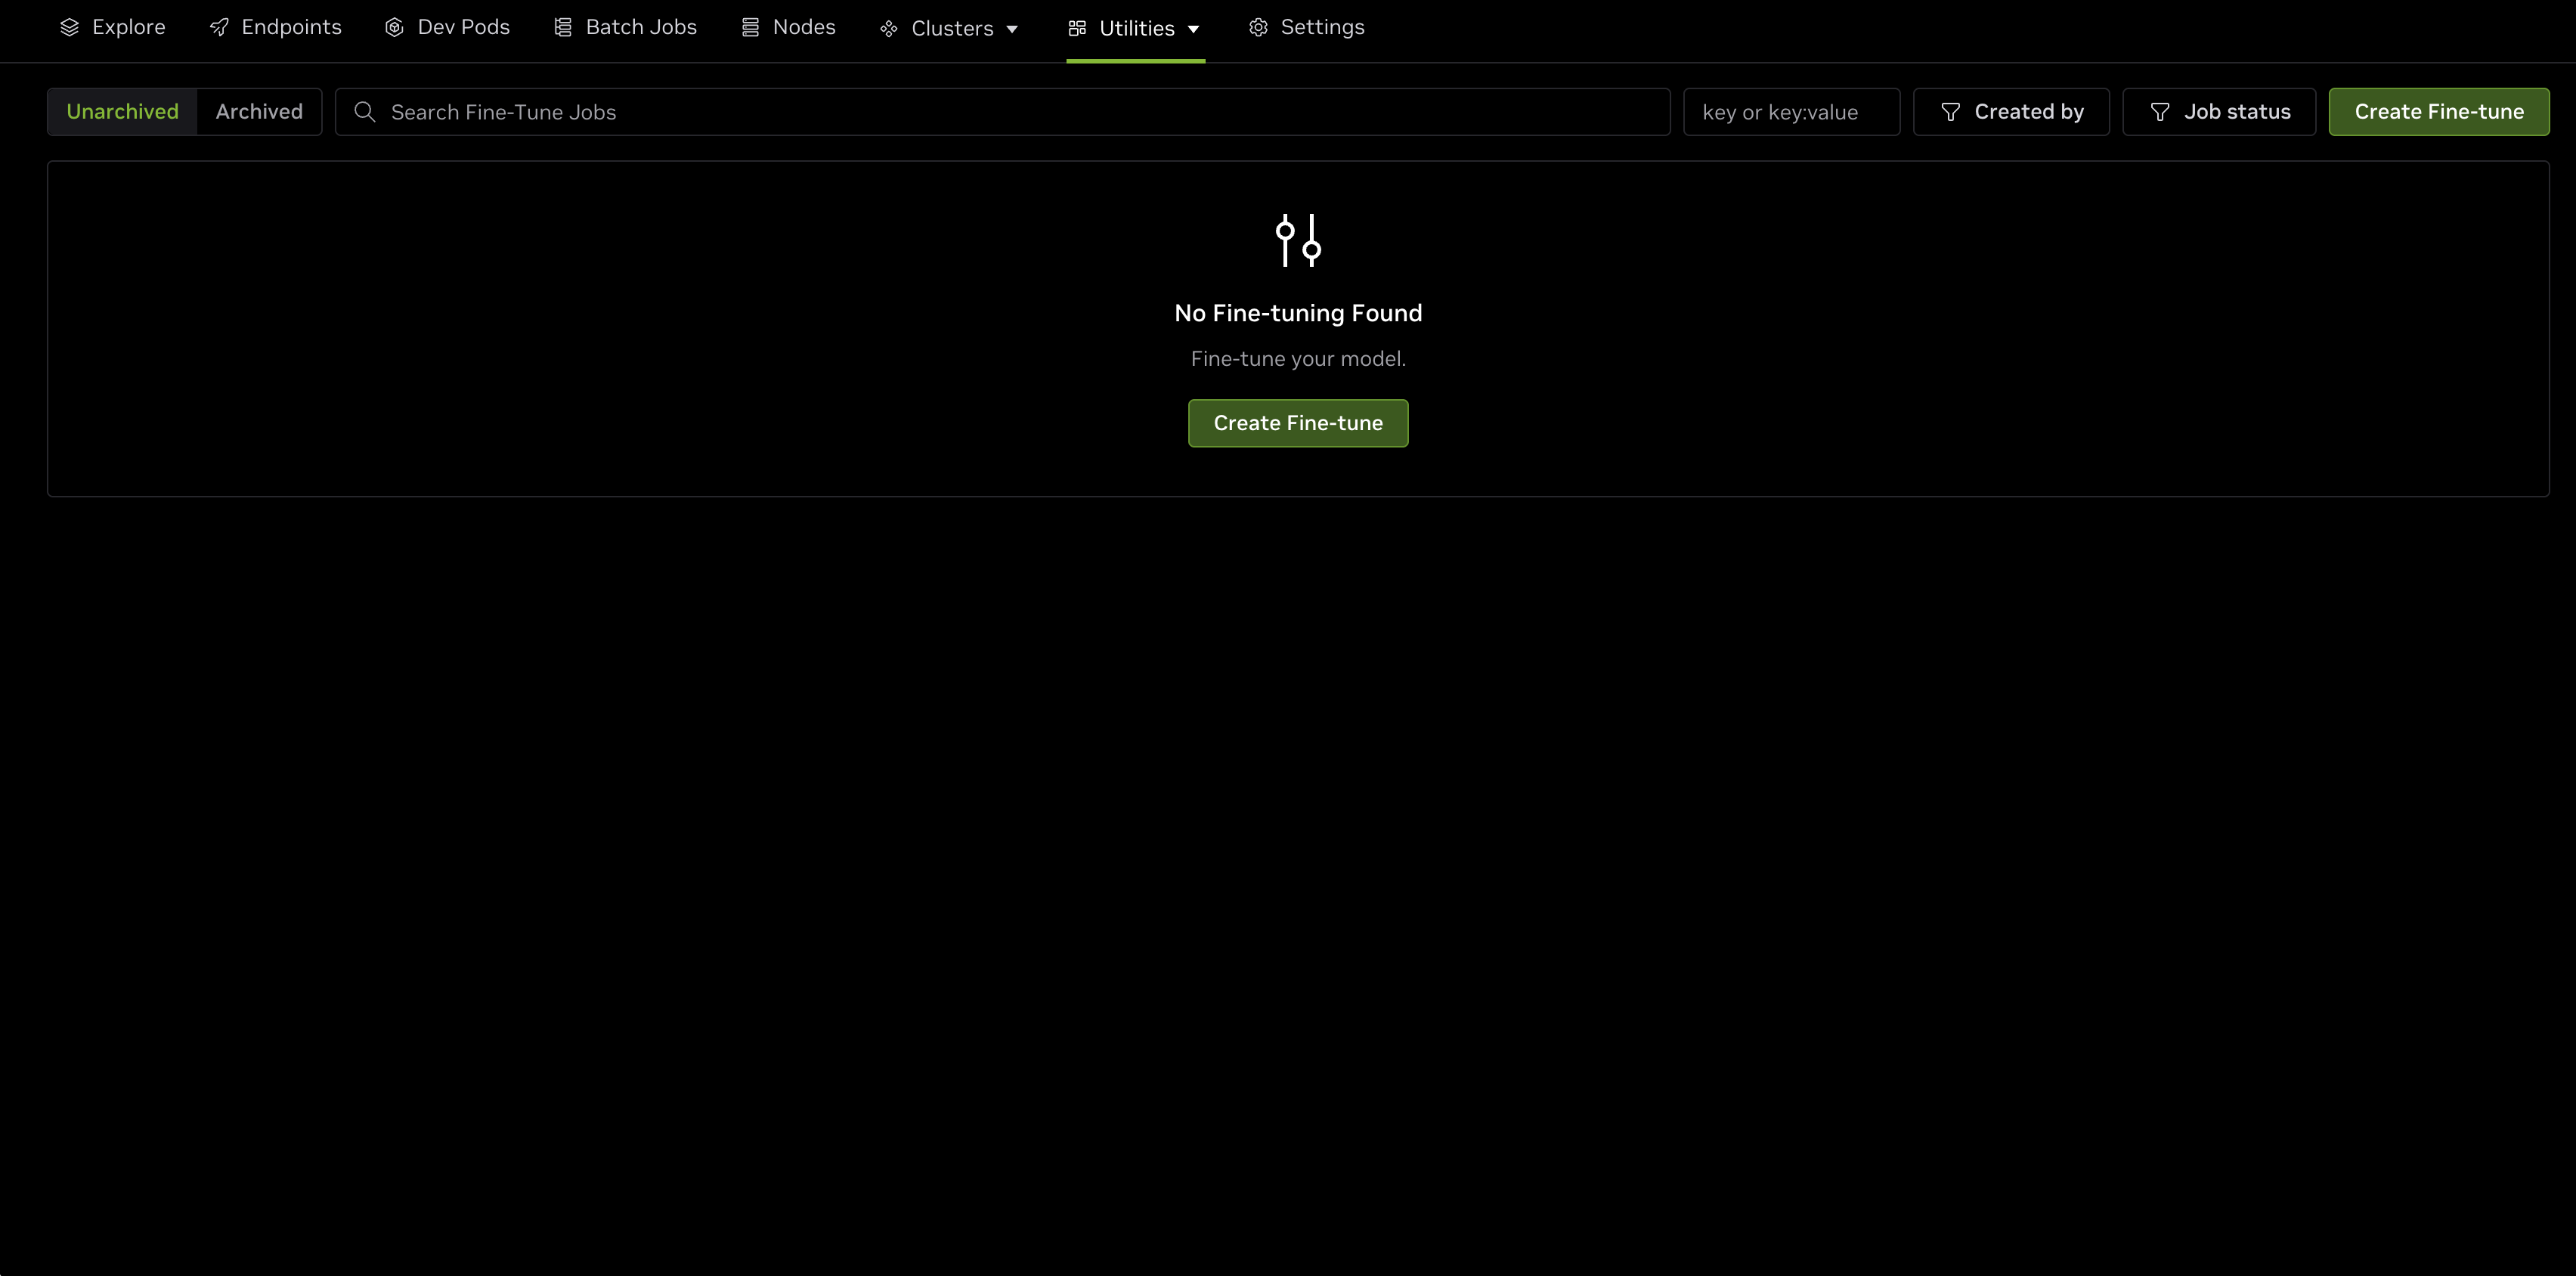
Task: Click the center Create Fine-tune button
Action: point(1297,423)
